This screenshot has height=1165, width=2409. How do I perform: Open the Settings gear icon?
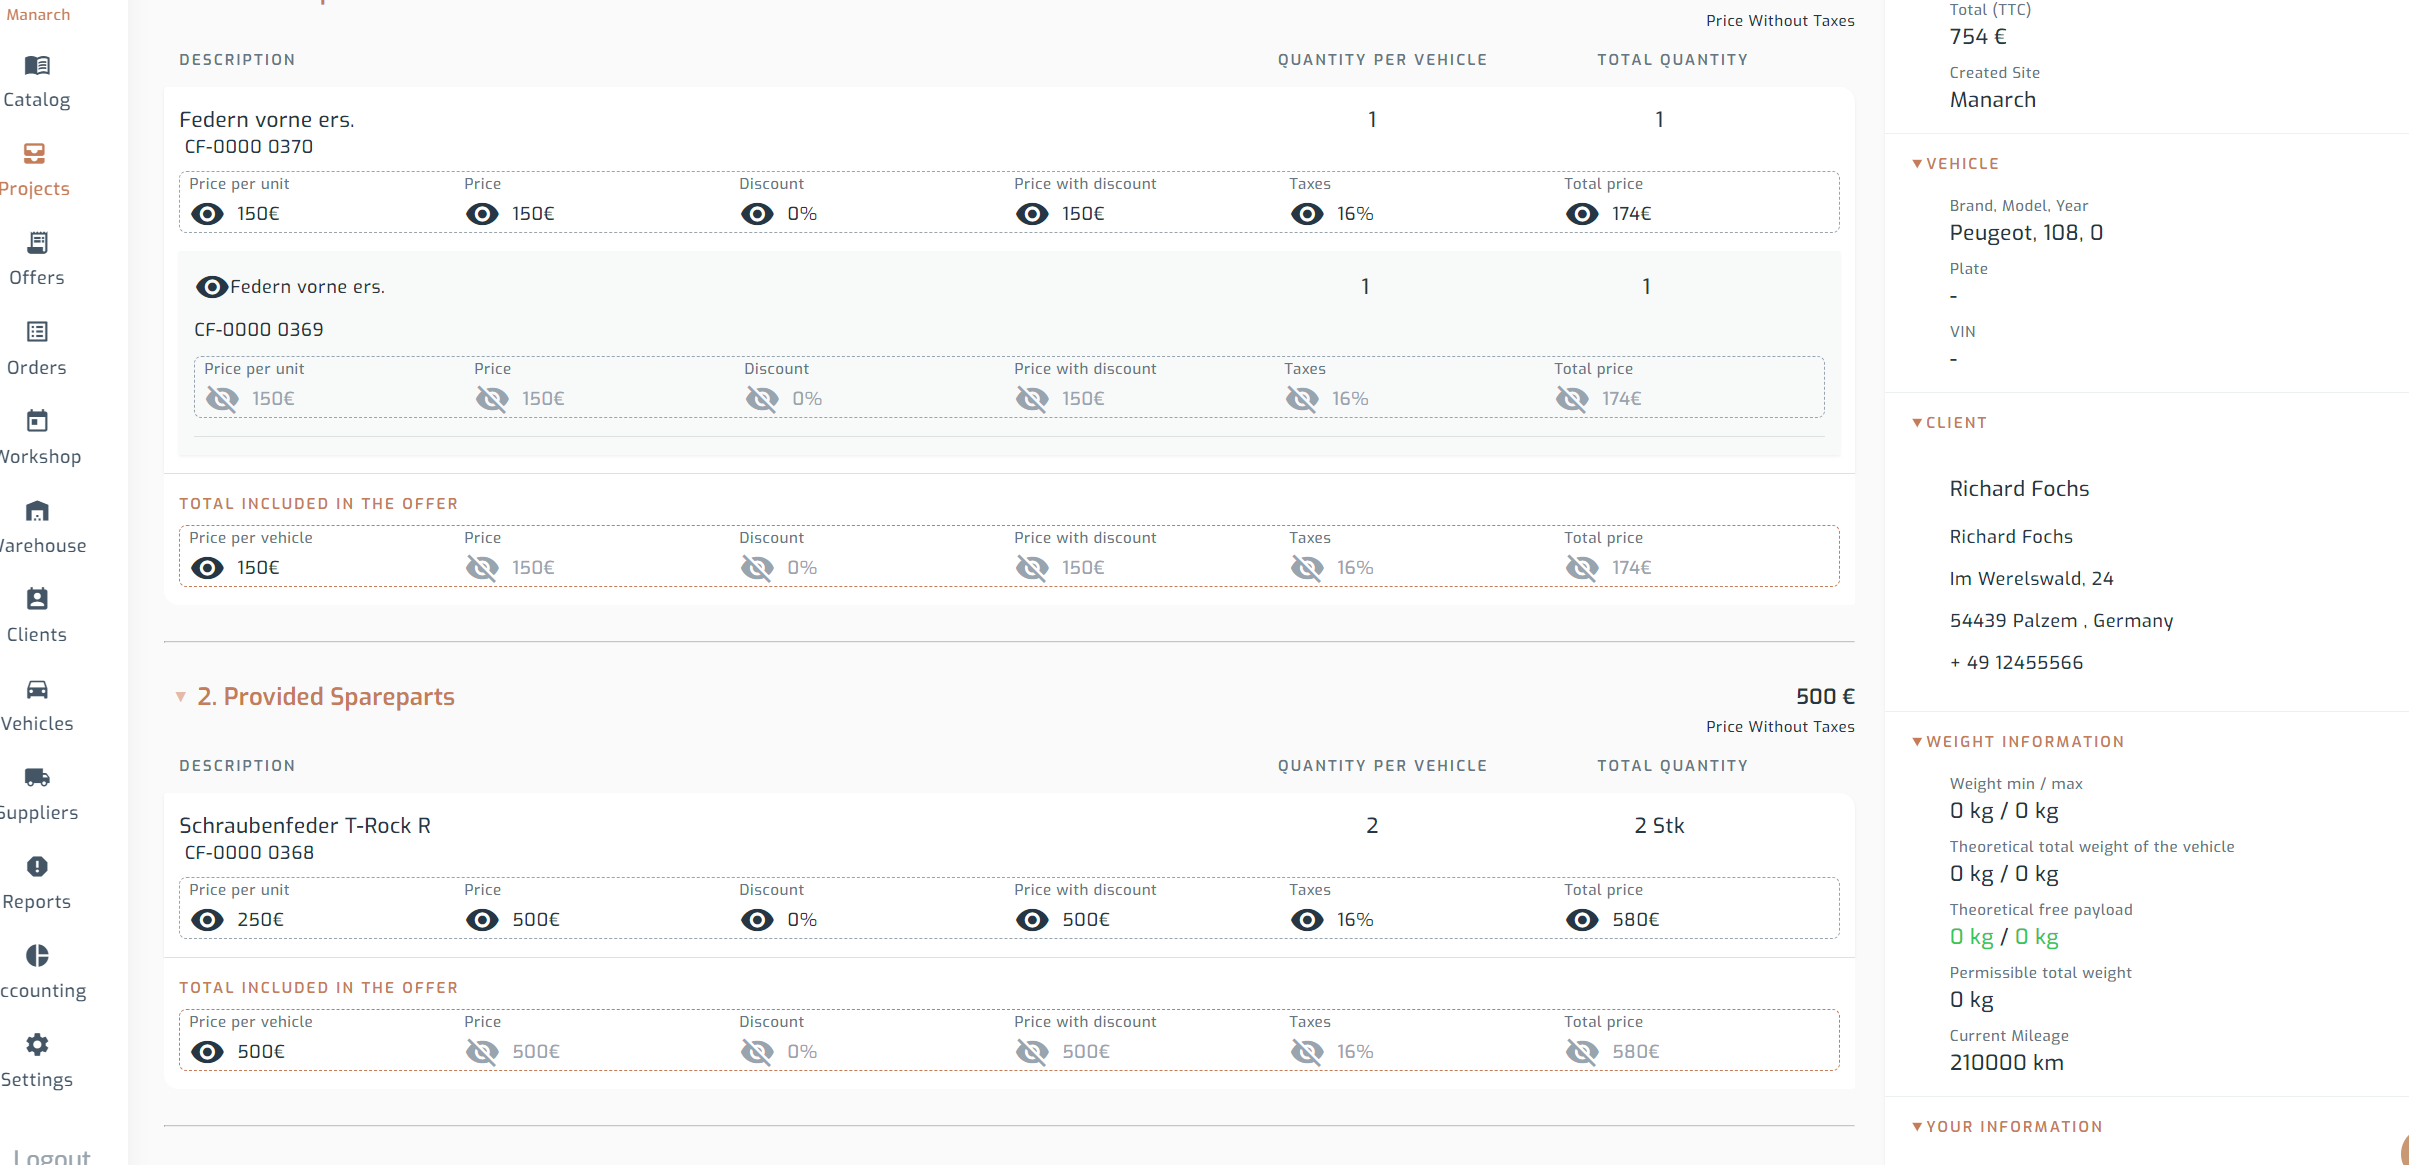(x=37, y=1045)
